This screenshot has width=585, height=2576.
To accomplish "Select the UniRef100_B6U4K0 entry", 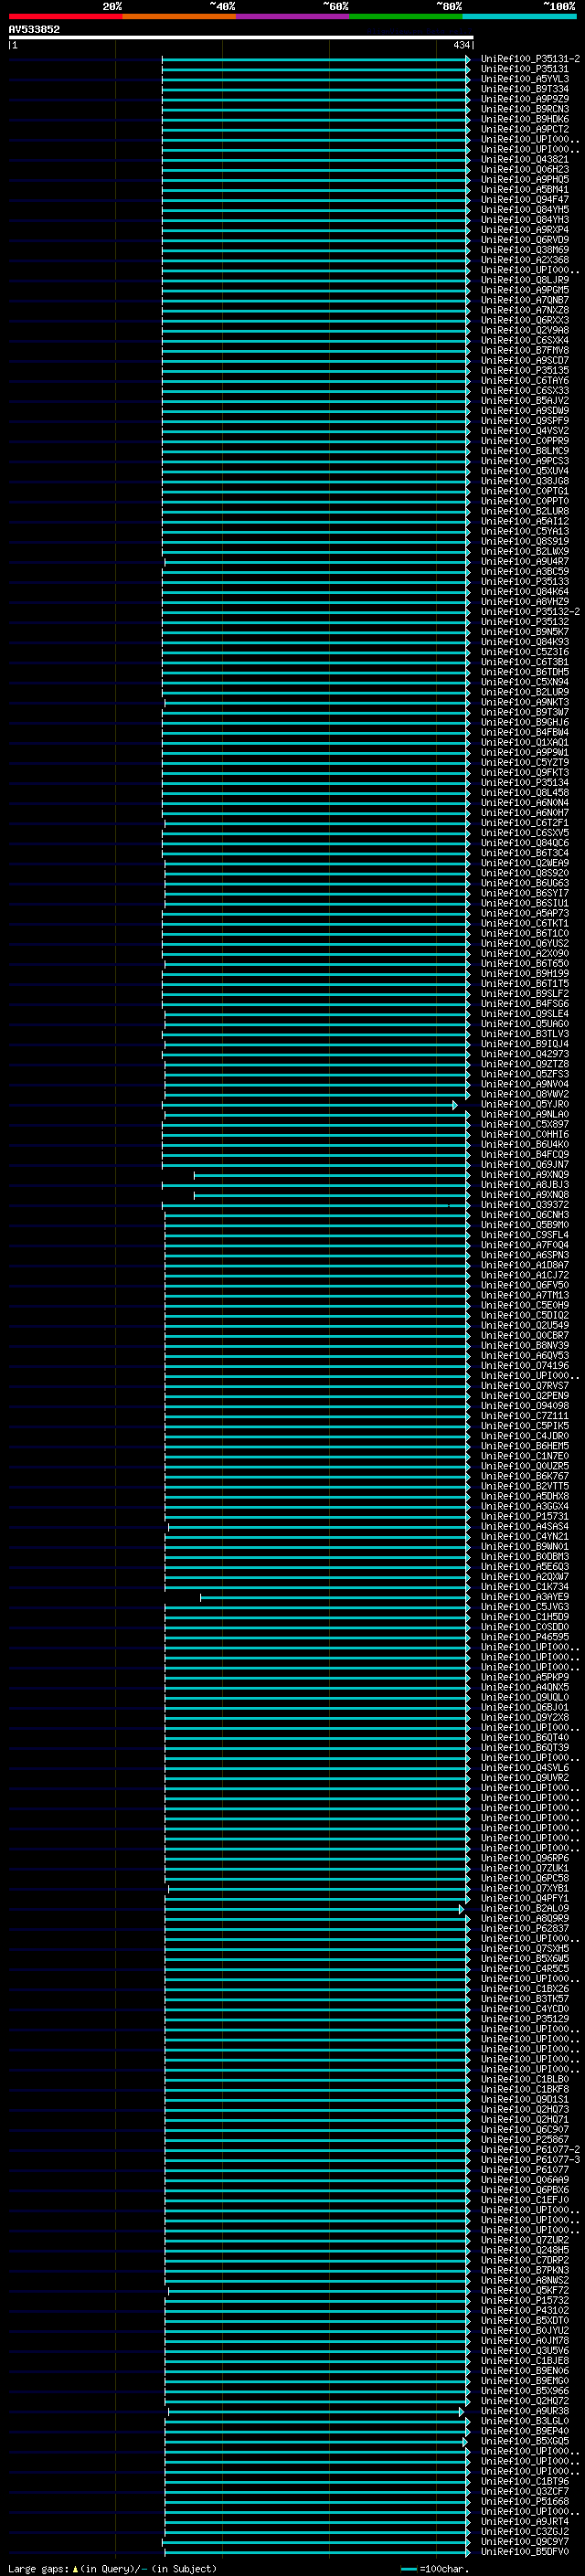I will 525,1144.
